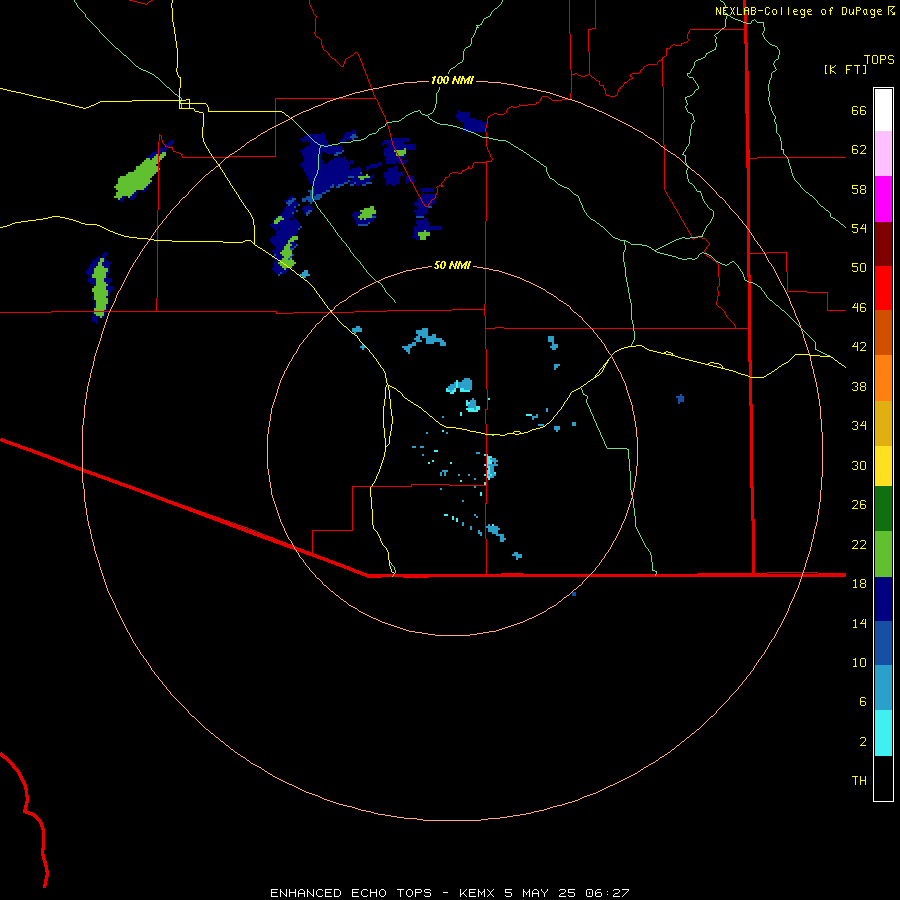Click the 'TOPS' legend title
The width and height of the screenshot is (900, 900).
pyautogui.click(x=879, y=60)
